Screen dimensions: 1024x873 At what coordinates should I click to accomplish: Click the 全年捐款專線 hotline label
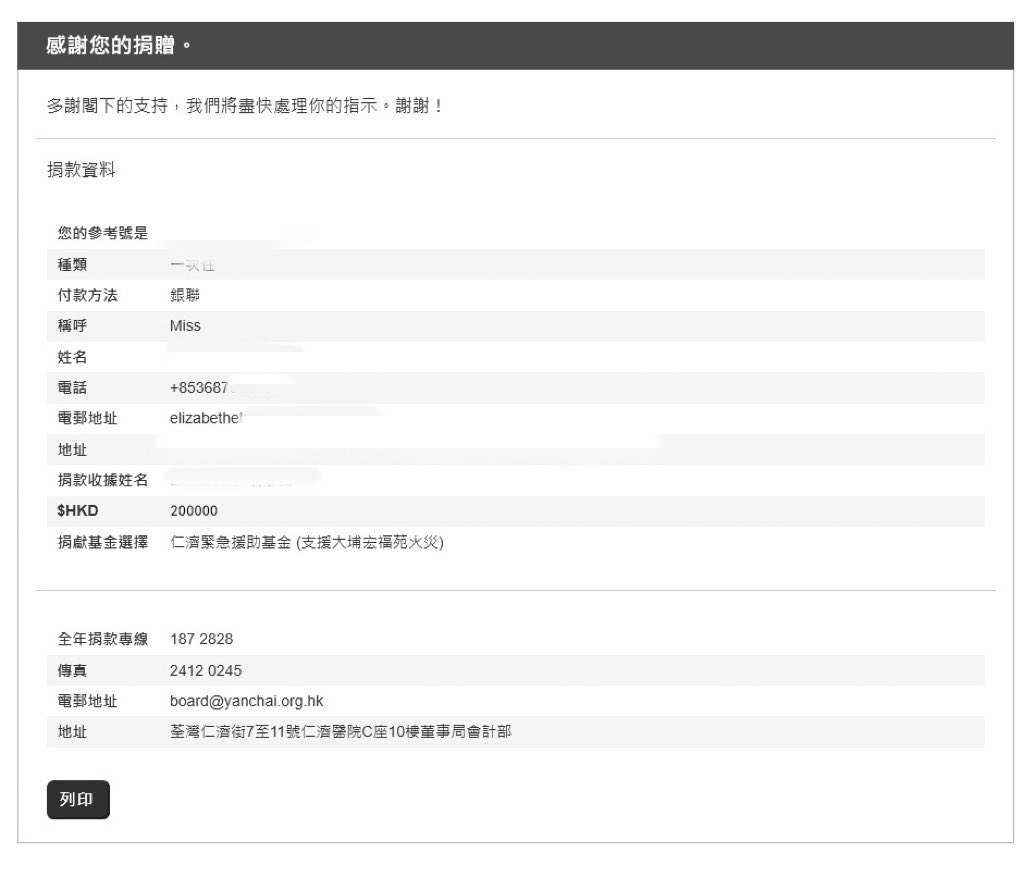tap(103, 639)
